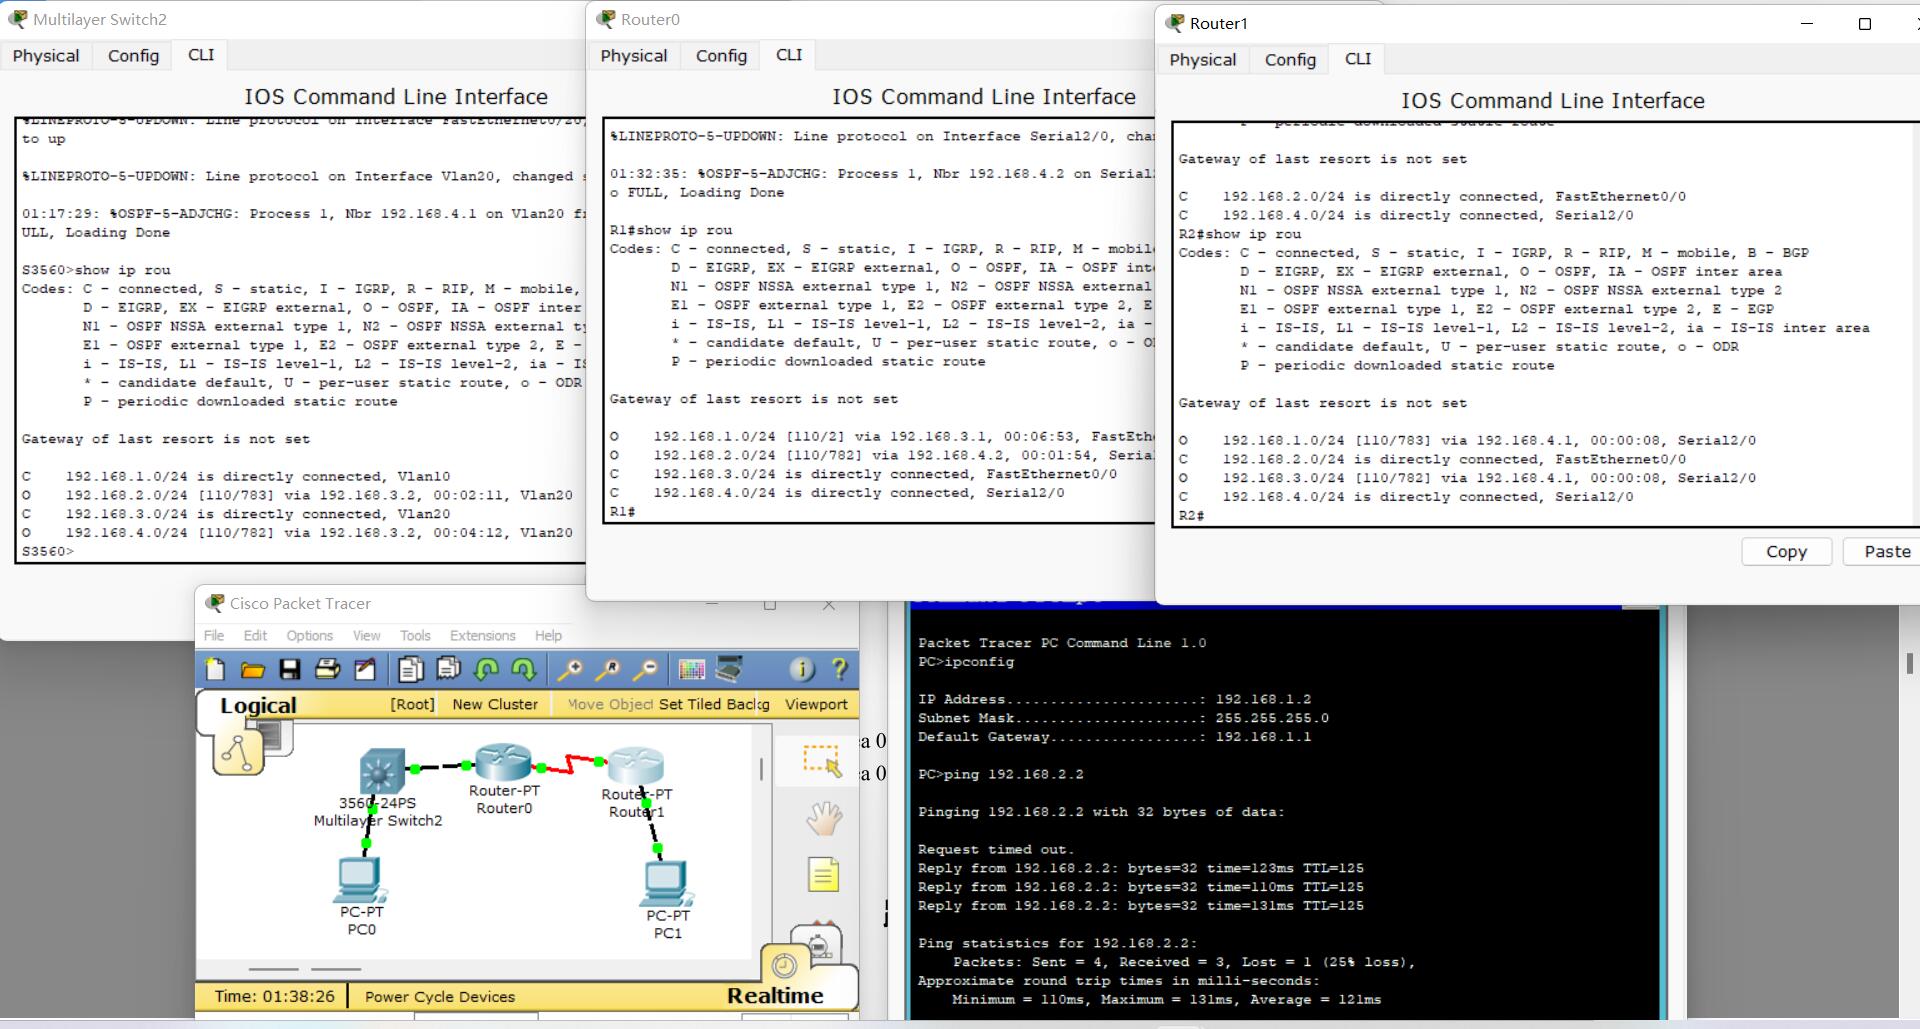Click the Navigation topology icon under Logical
The image size is (1920, 1029).
pos(237,752)
